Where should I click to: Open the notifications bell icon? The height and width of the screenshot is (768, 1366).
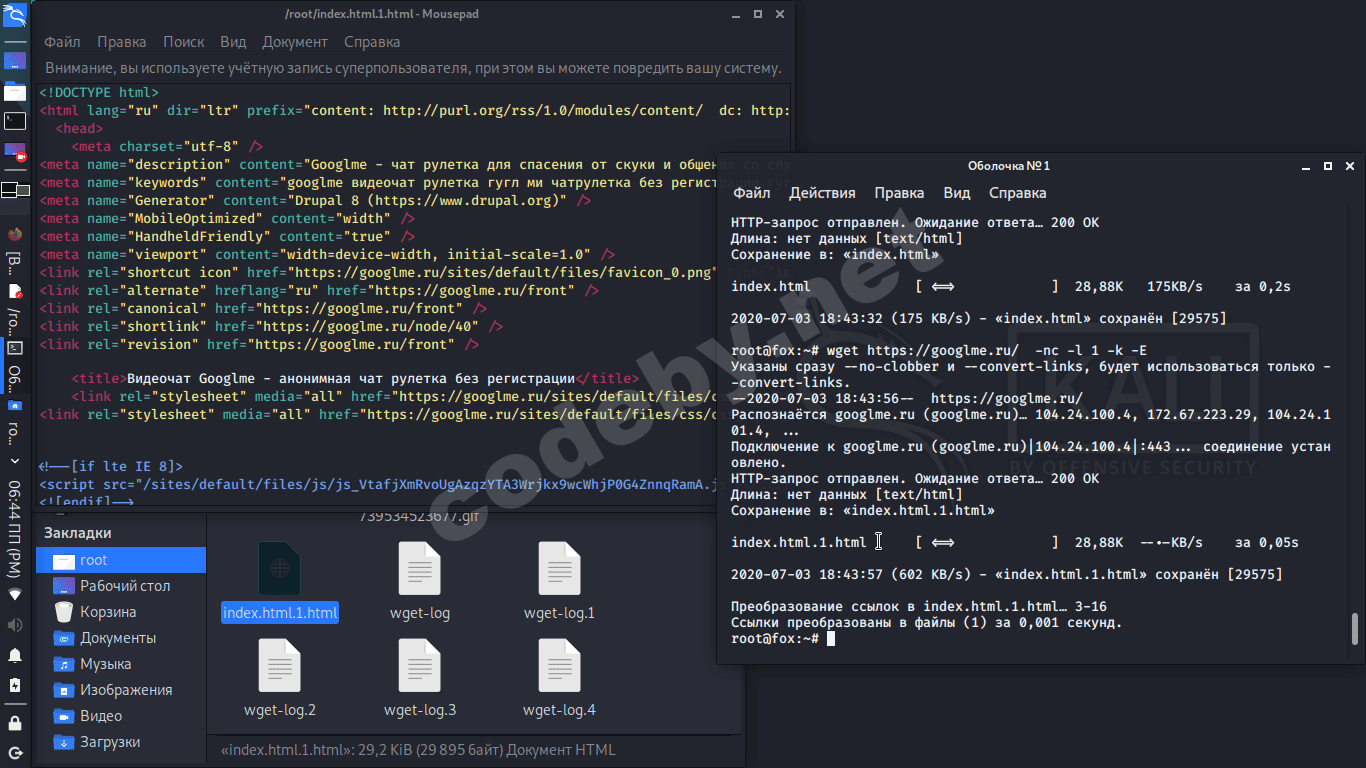[15, 656]
